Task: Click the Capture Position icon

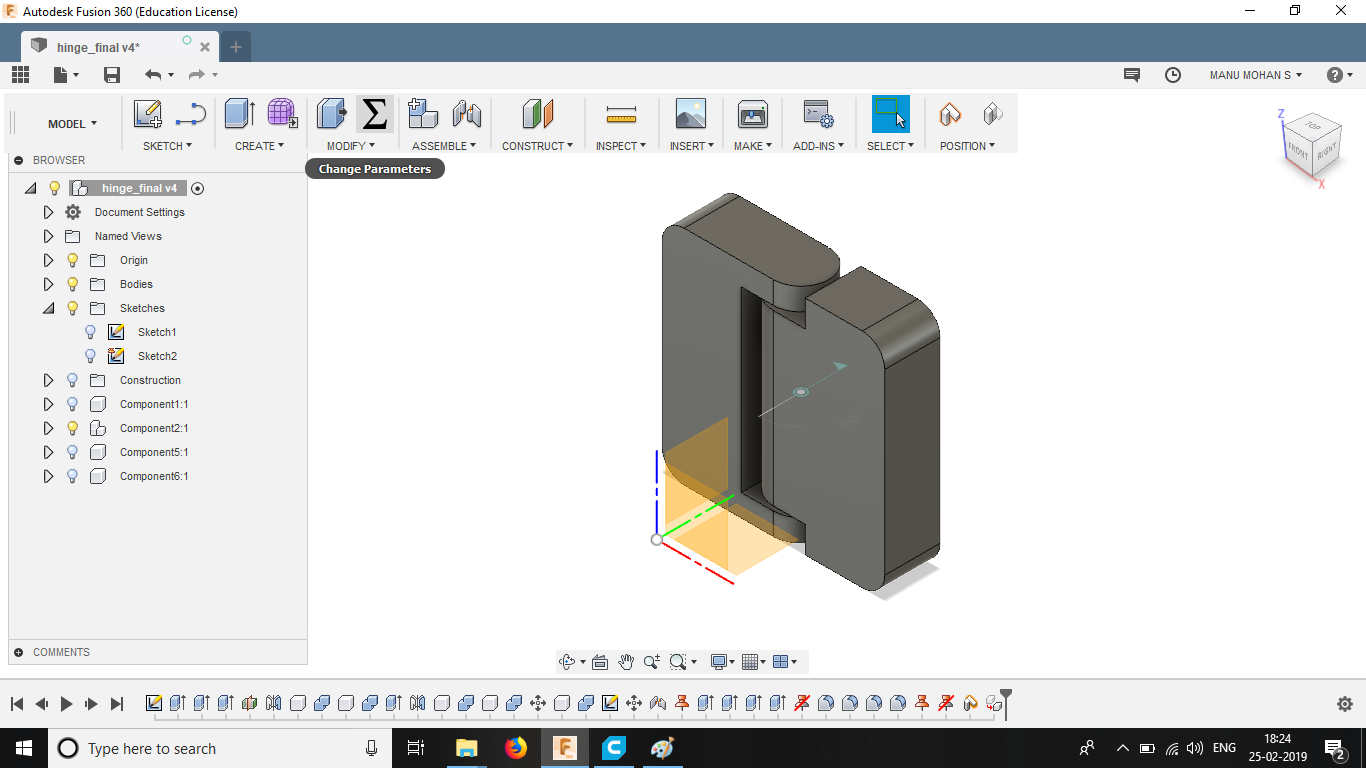Action: [x=950, y=114]
